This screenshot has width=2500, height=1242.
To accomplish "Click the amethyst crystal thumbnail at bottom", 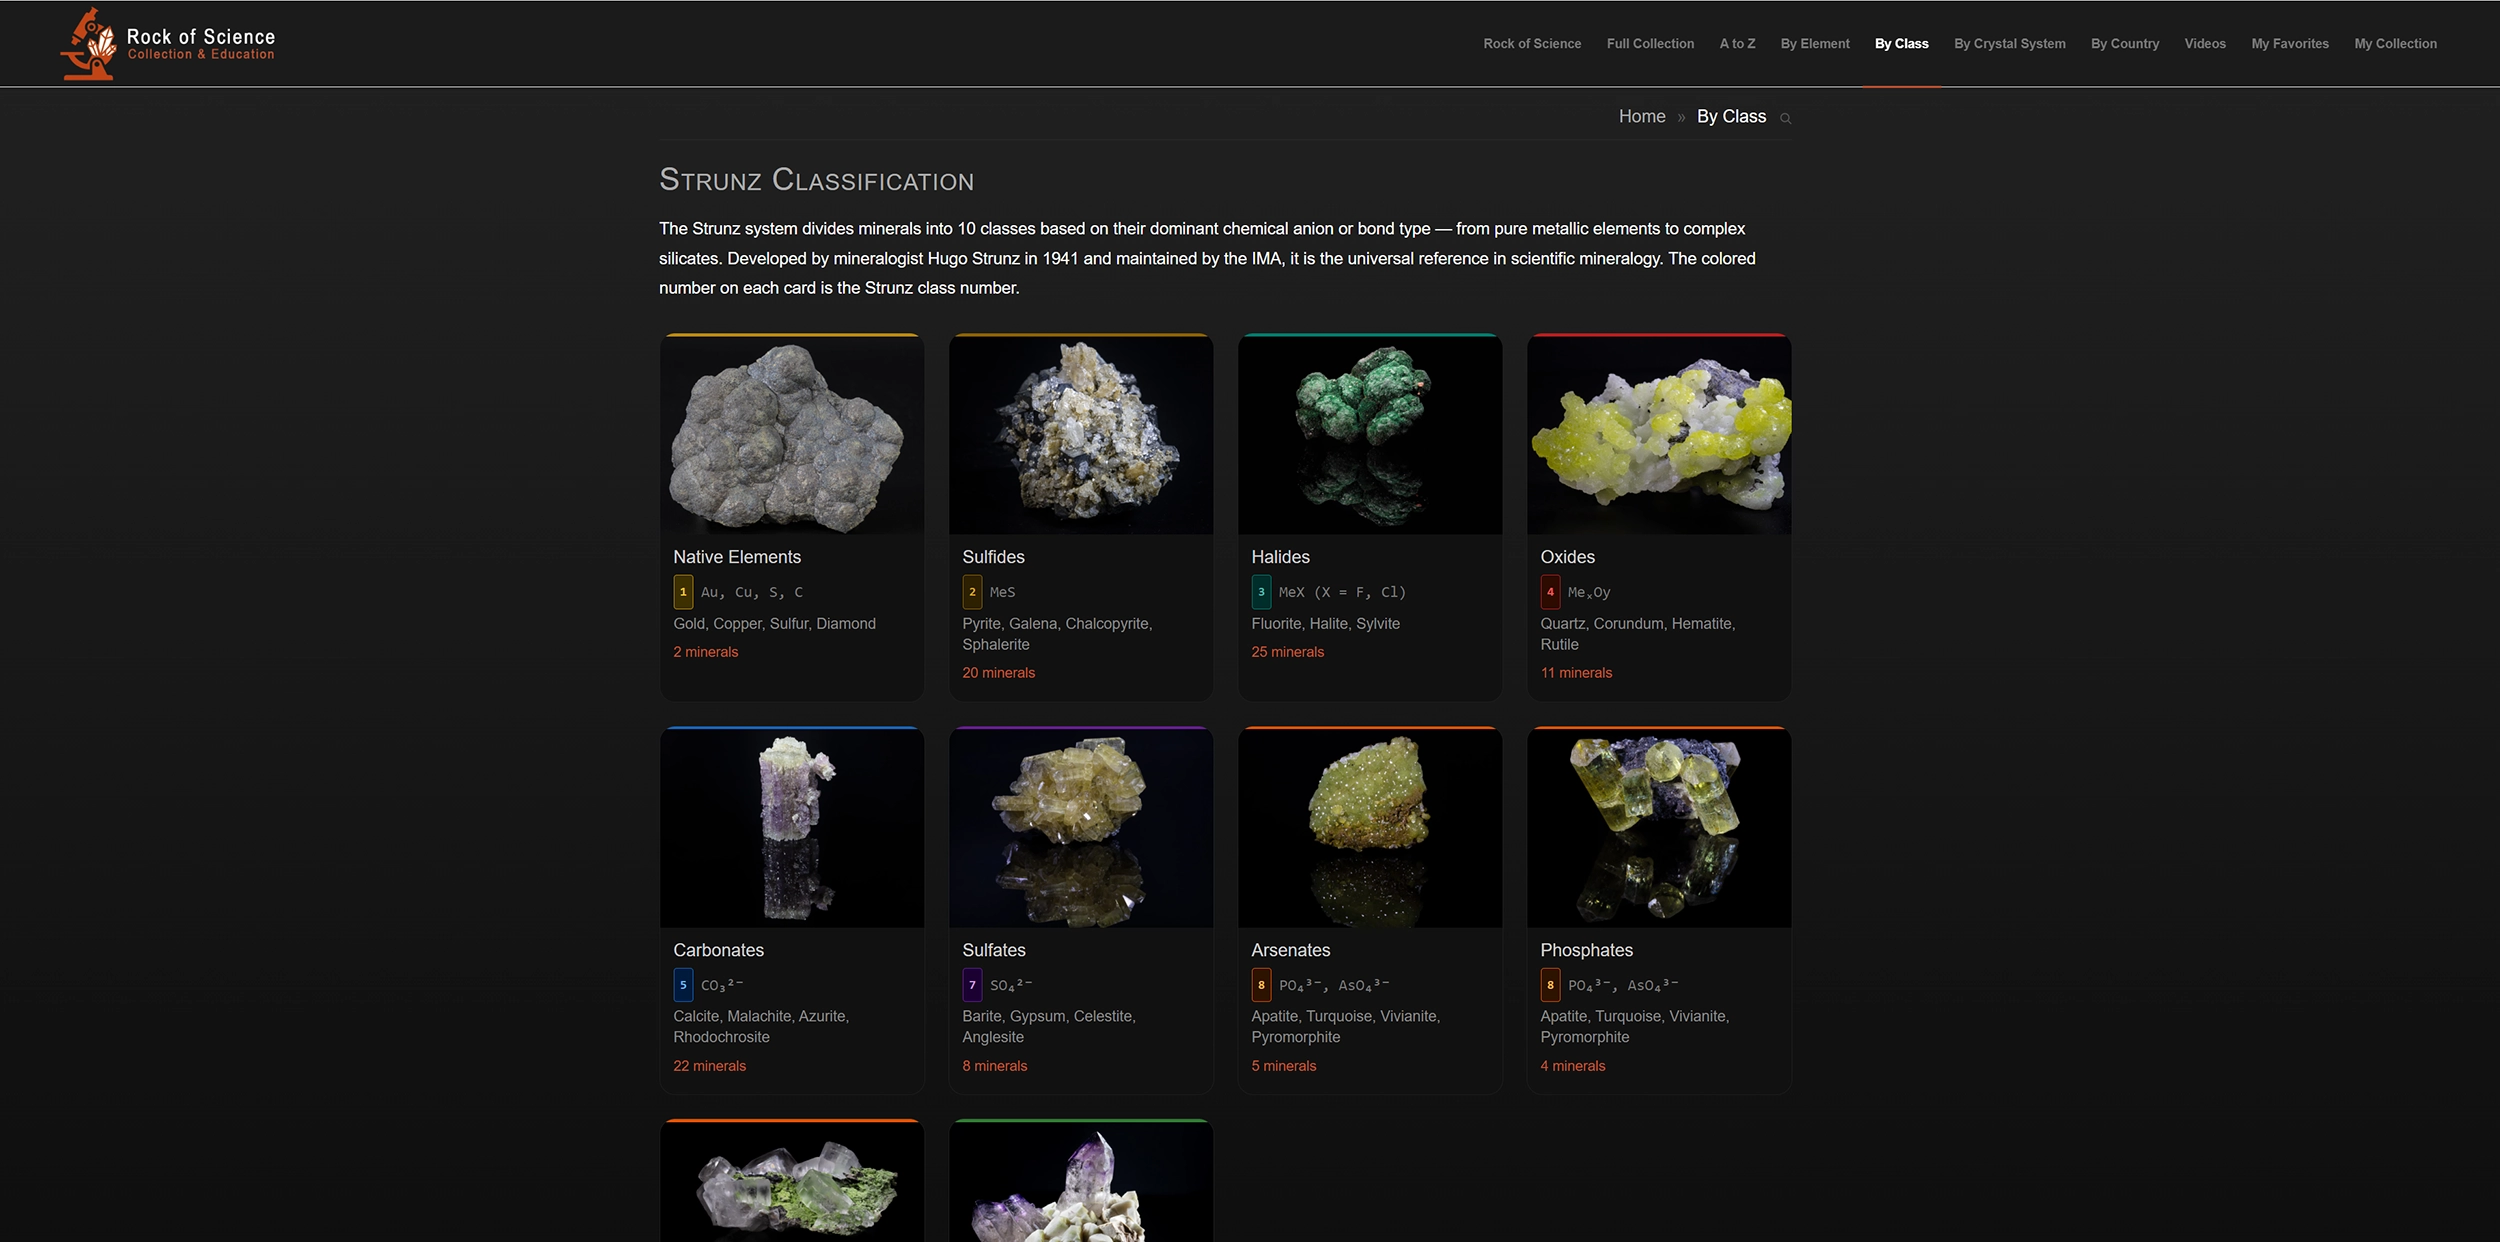I will tap(1081, 1182).
